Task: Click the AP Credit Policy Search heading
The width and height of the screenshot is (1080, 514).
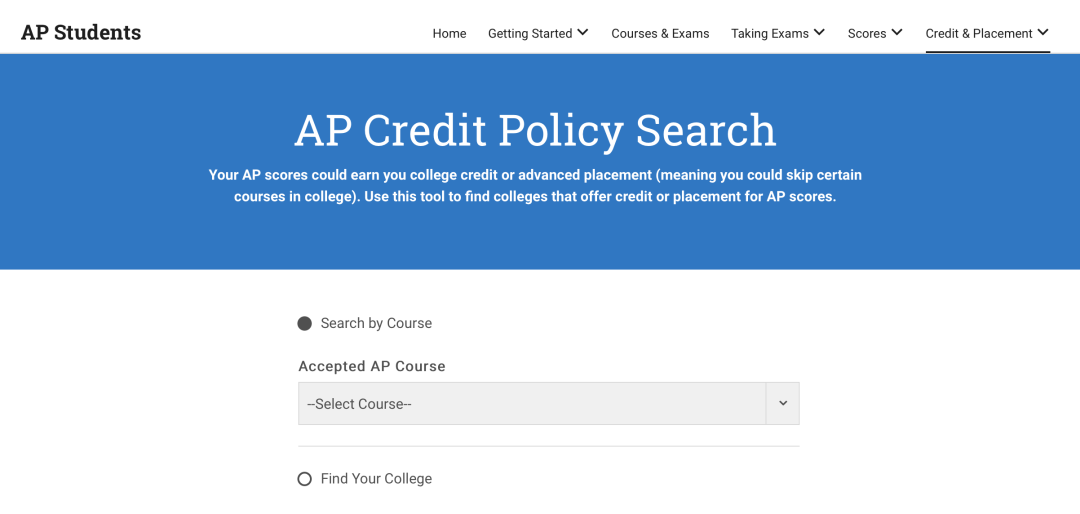Action: (536, 130)
